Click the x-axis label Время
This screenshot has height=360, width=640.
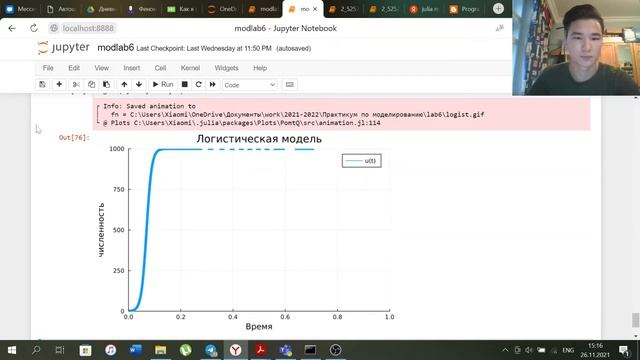[259, 327]
